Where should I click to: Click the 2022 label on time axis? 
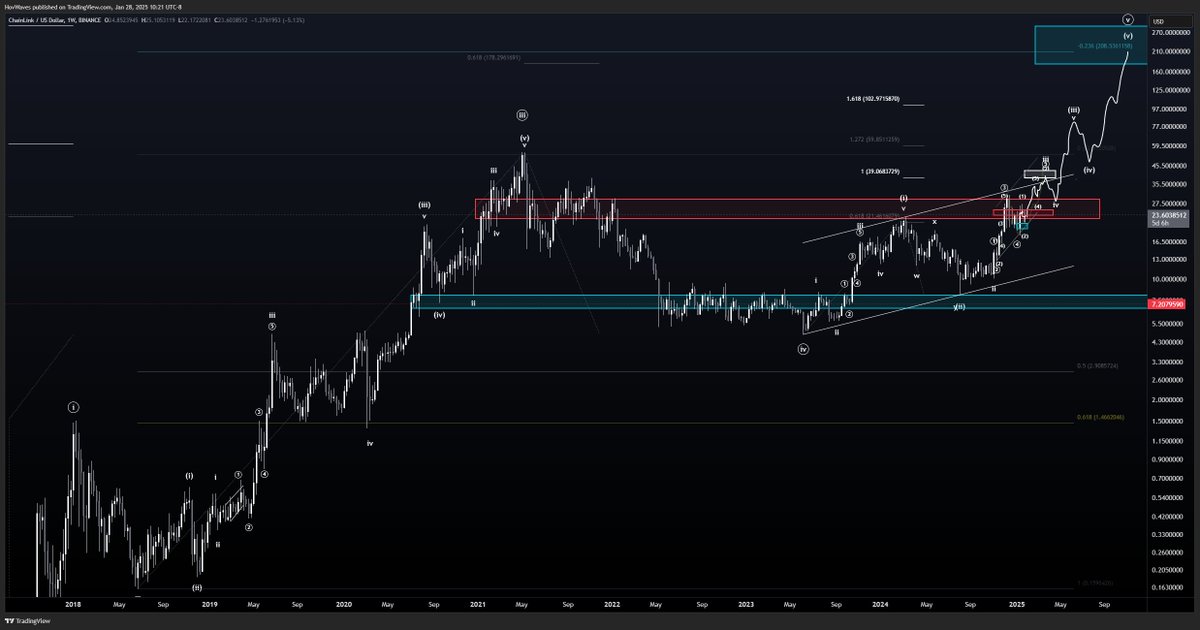click(x=612, y=604)
